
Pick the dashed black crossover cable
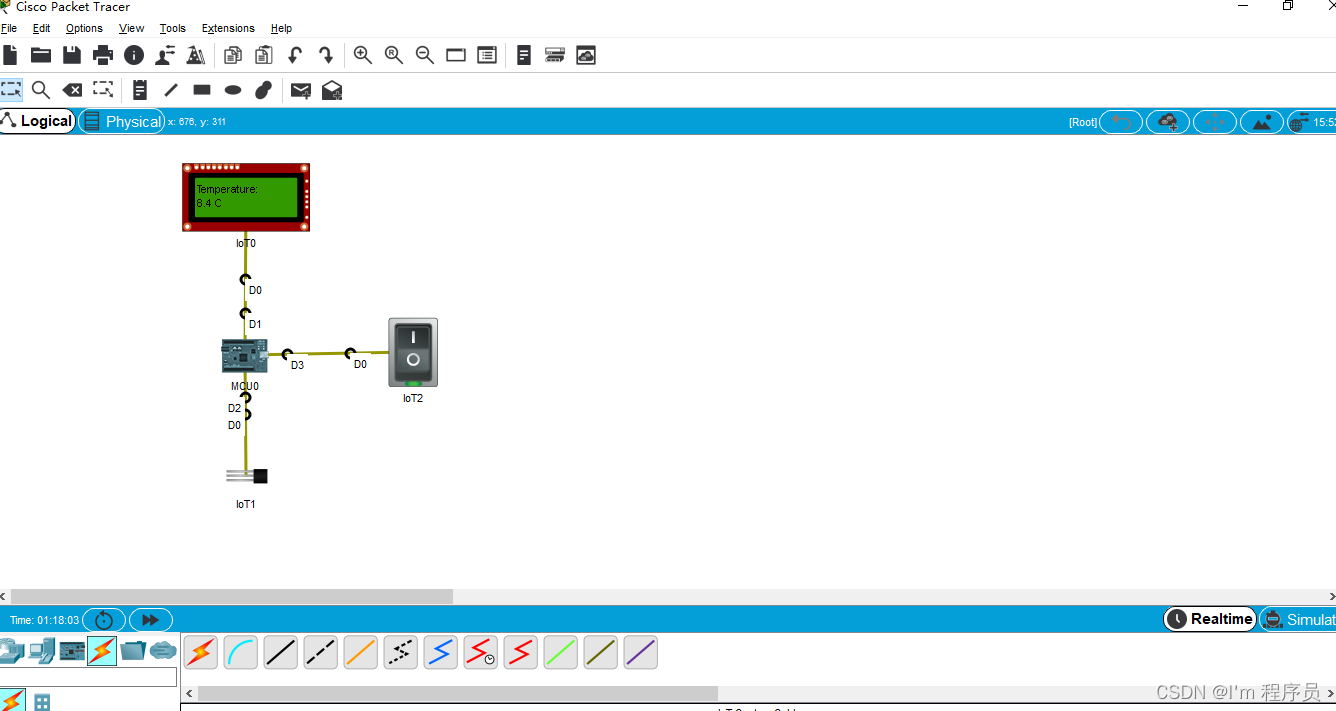point(321,653)
